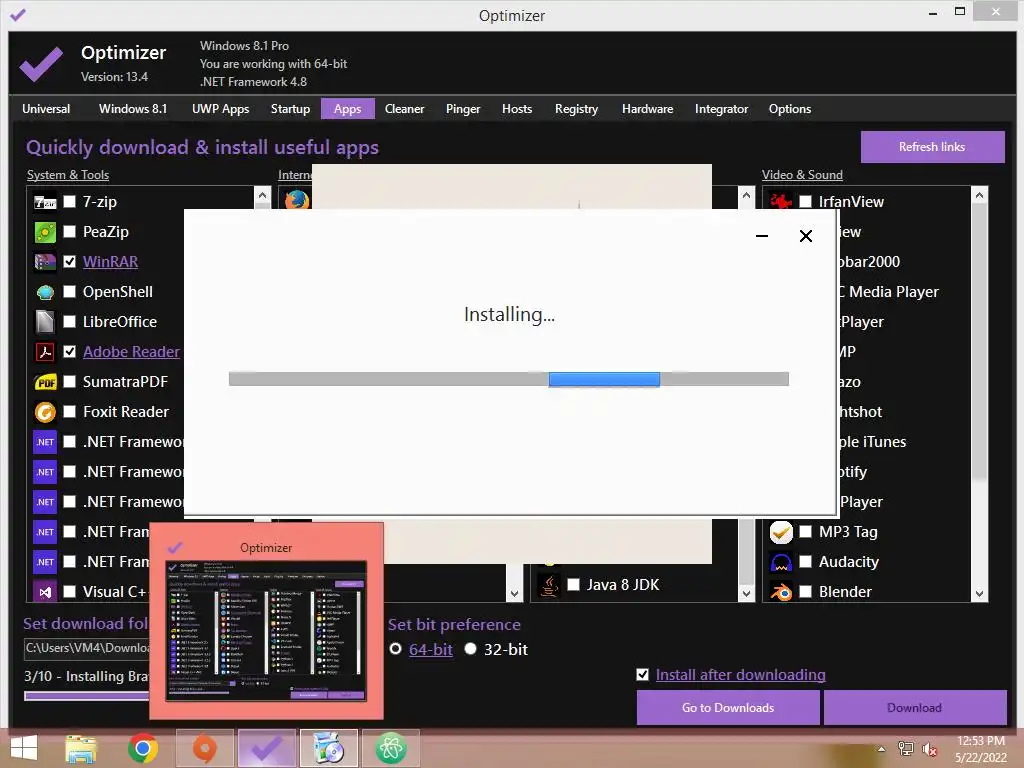Click the download folder path field

tap(87, 648)
